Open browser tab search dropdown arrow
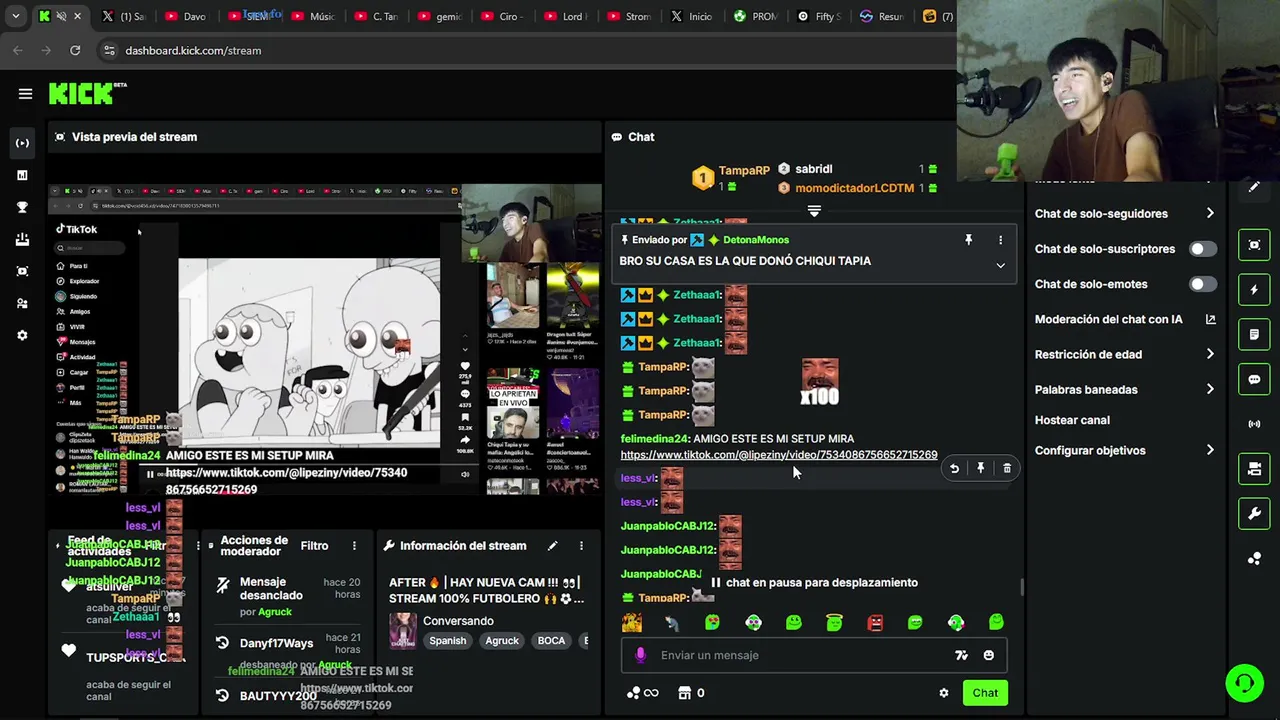This screenshot has height=720, width=1280. [15, 16]
